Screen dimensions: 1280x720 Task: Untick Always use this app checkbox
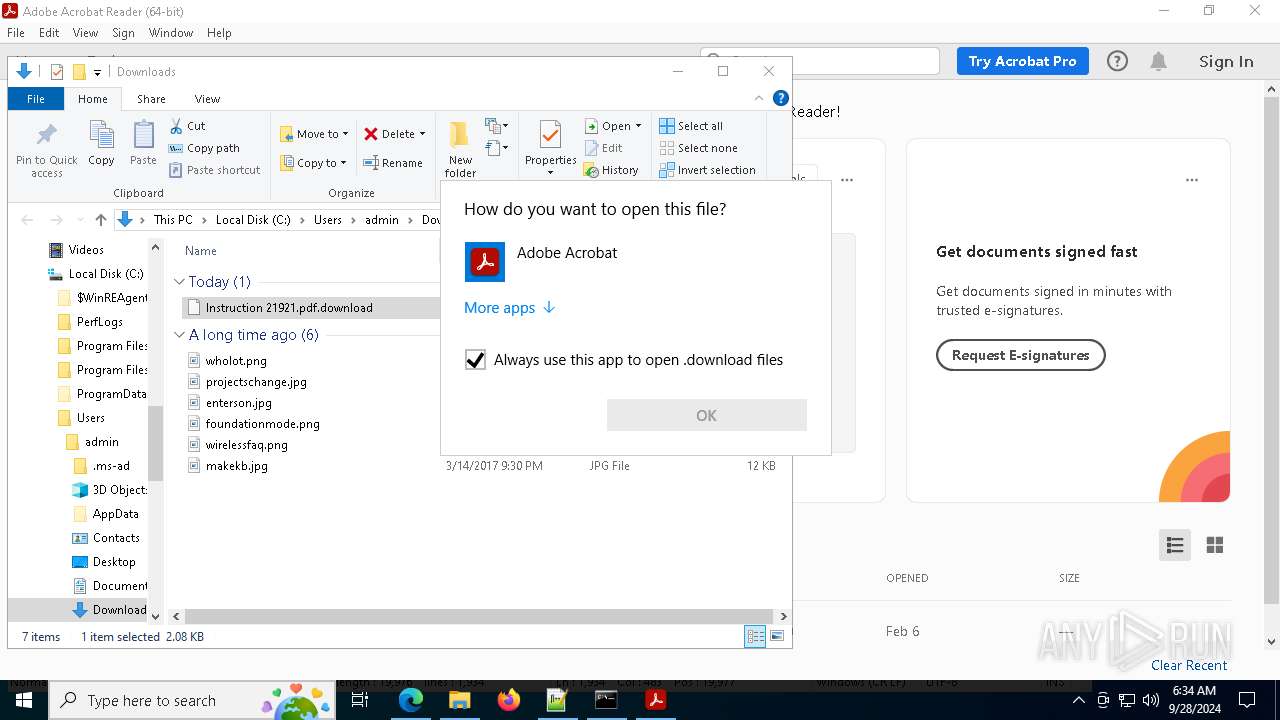(475, 360)
